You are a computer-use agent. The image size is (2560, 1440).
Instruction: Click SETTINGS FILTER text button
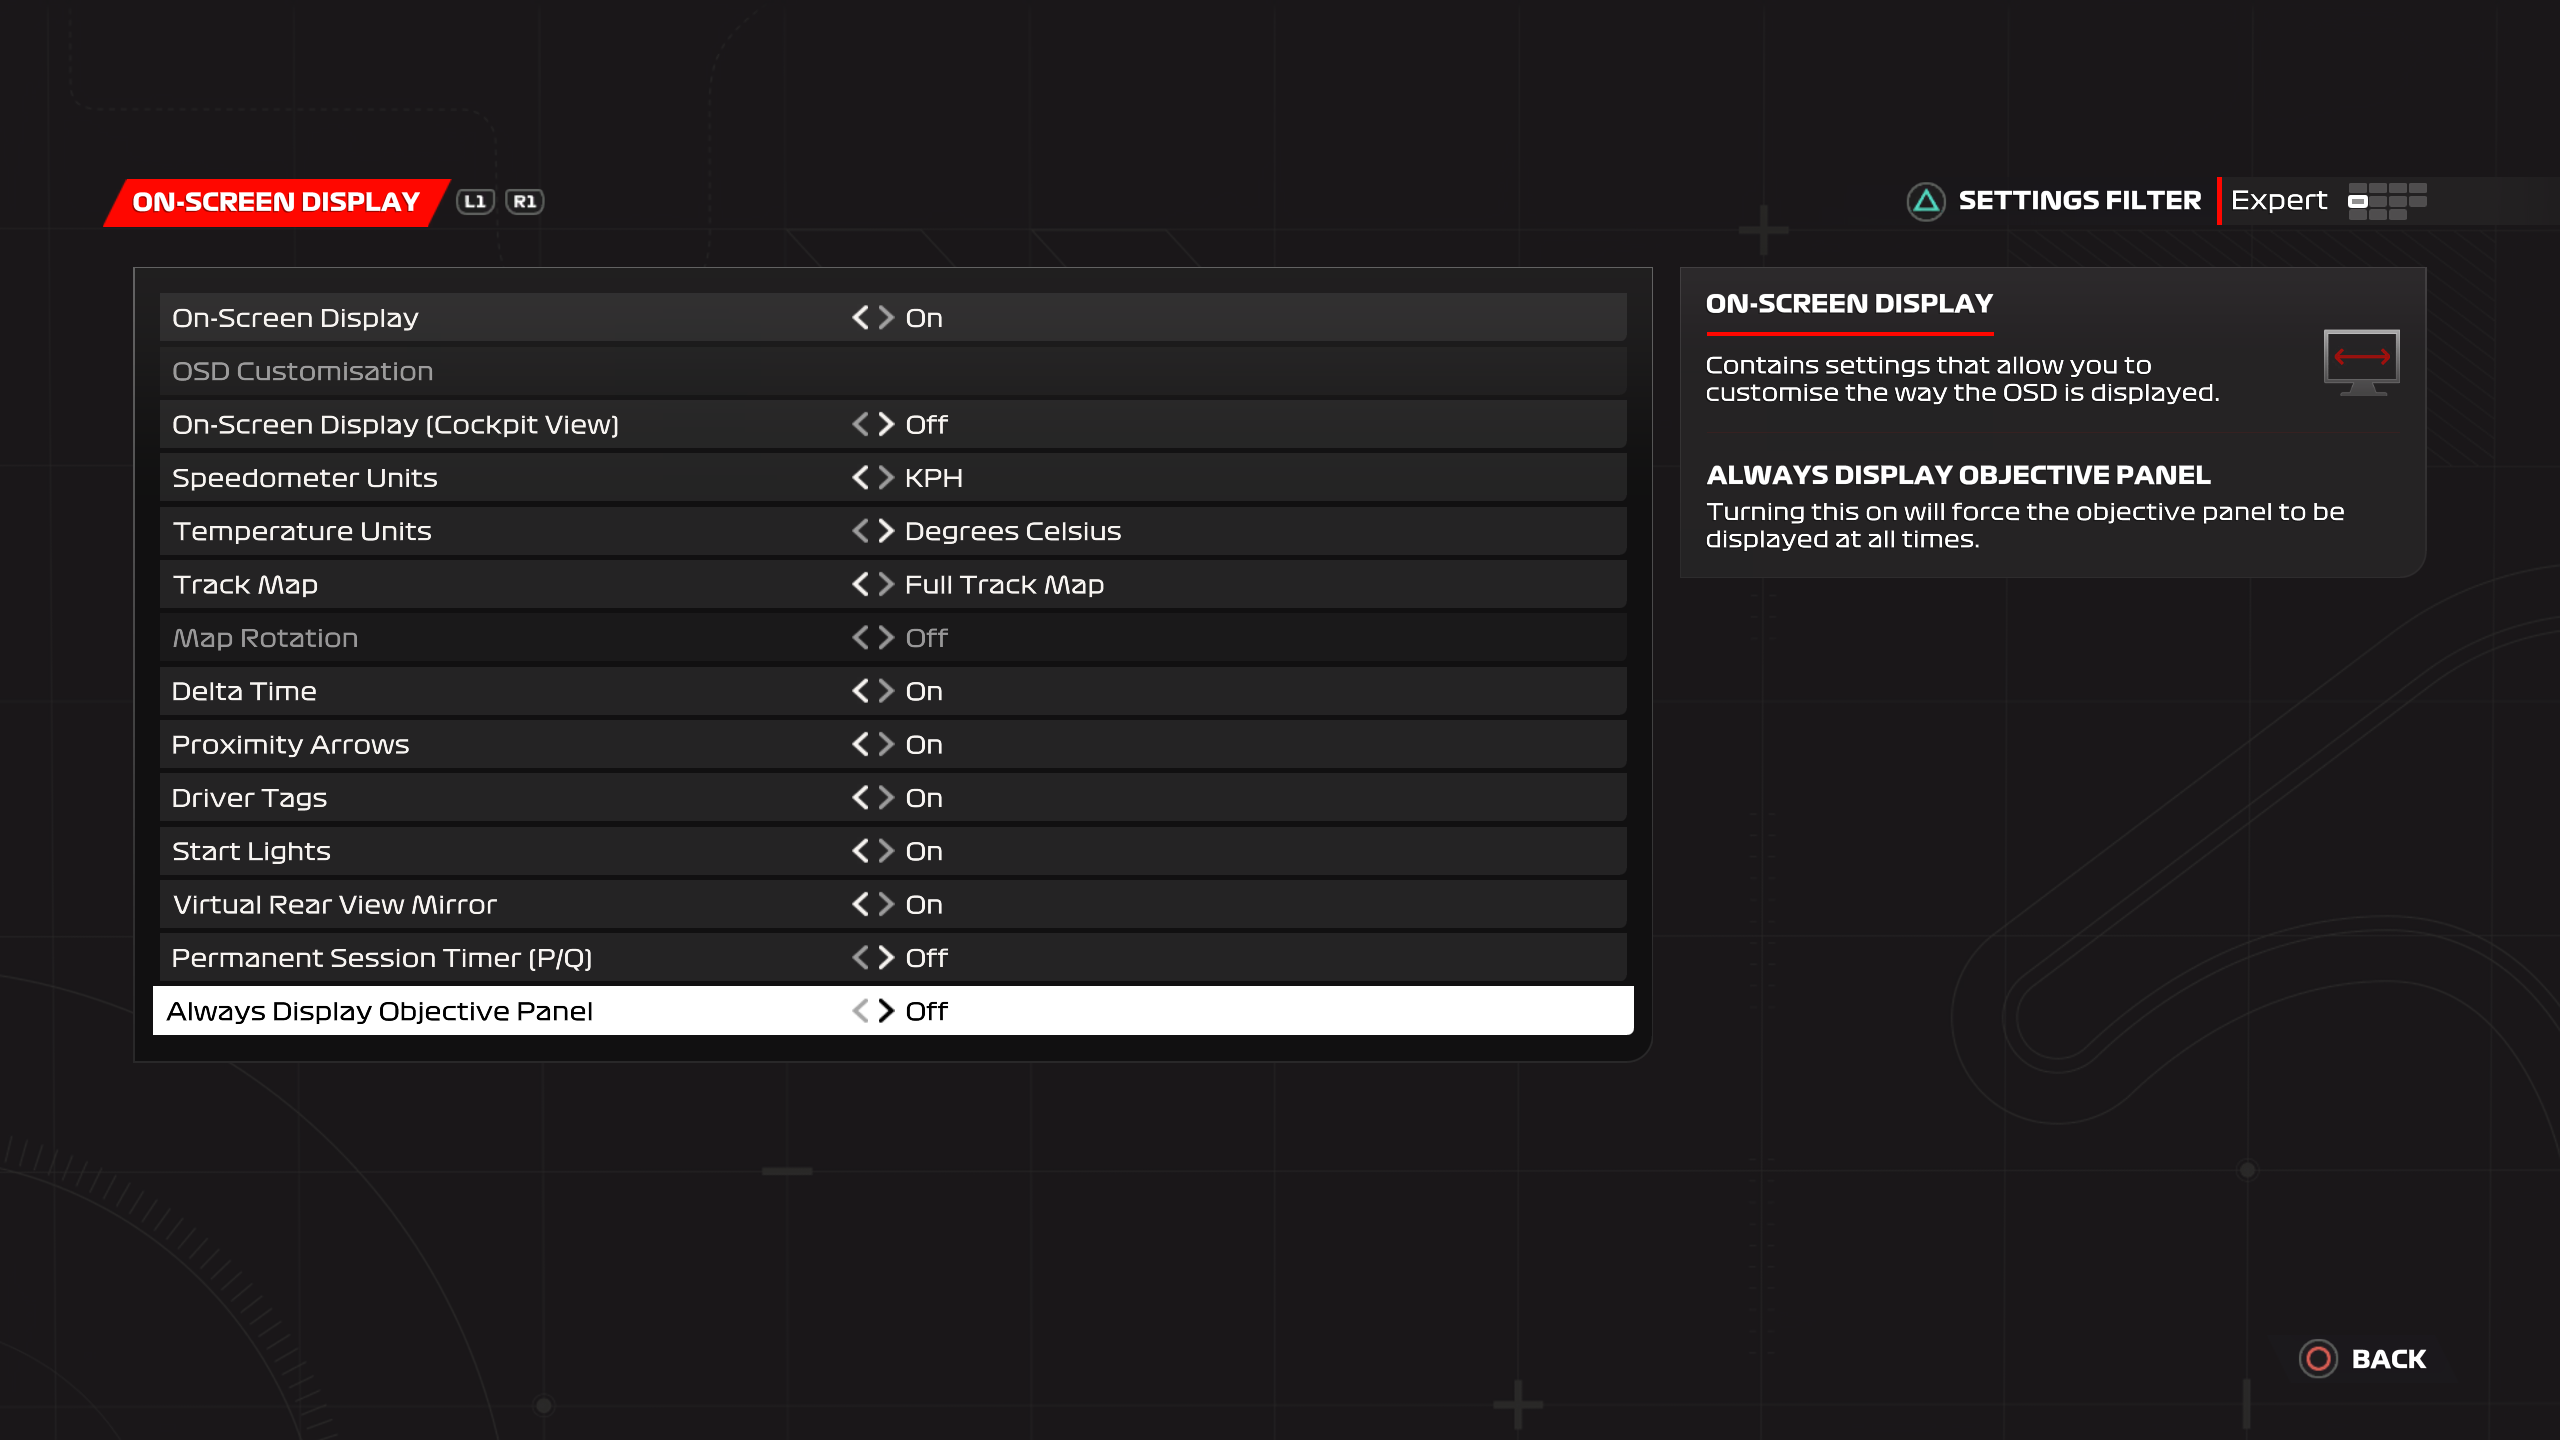pyautogui.click(x=2079, y=201)
